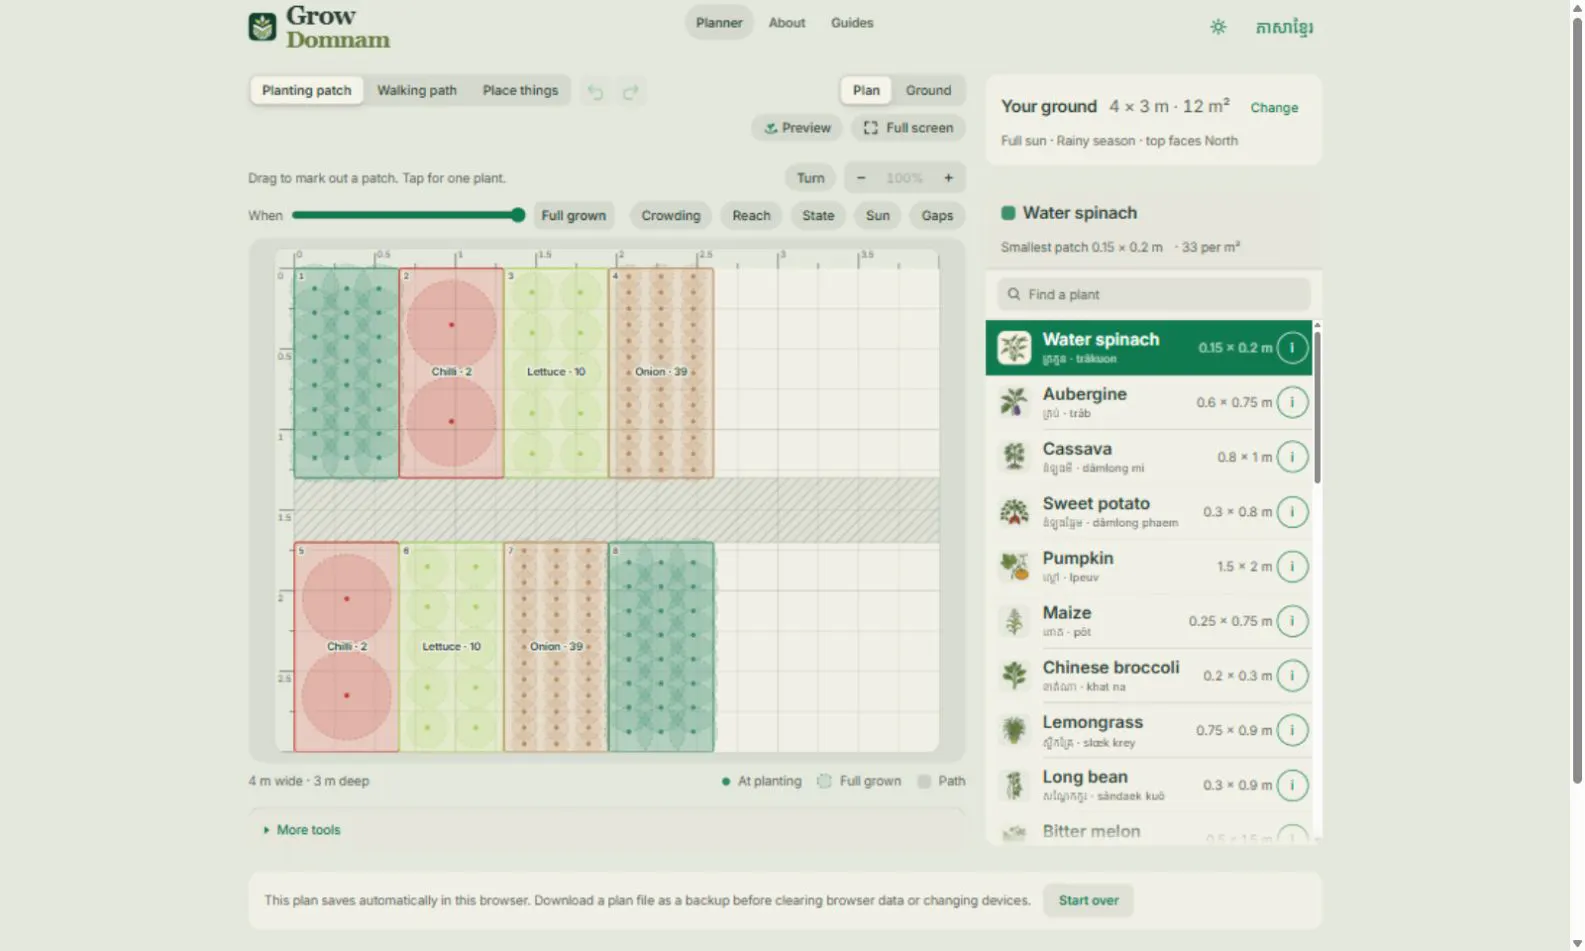Switch to Ground view
The image size is (1585, 951).
tap(928, 90)
